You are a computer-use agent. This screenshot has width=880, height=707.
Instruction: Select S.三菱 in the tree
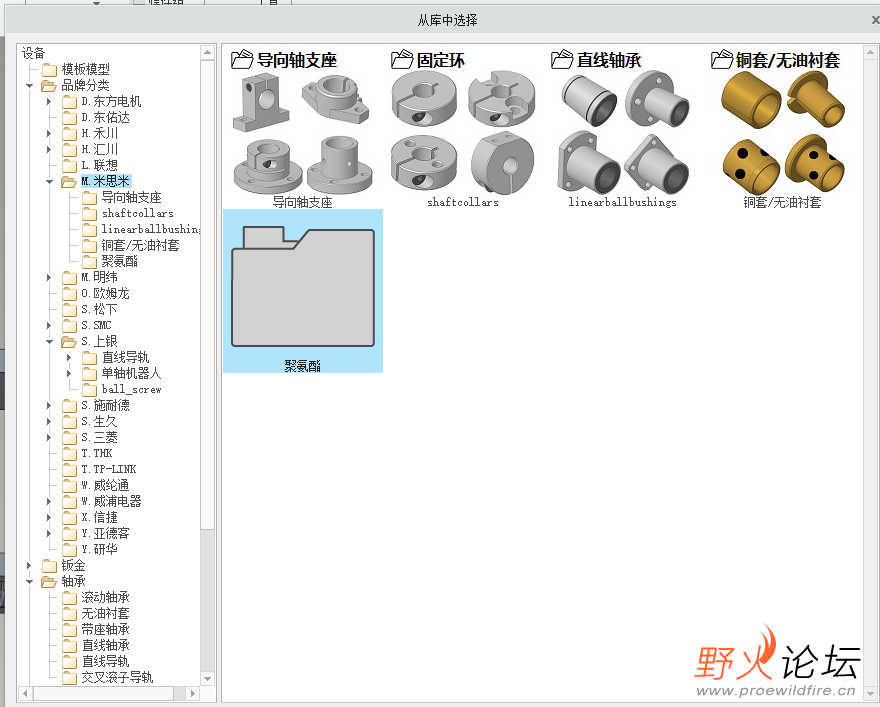tap(99, 438)
